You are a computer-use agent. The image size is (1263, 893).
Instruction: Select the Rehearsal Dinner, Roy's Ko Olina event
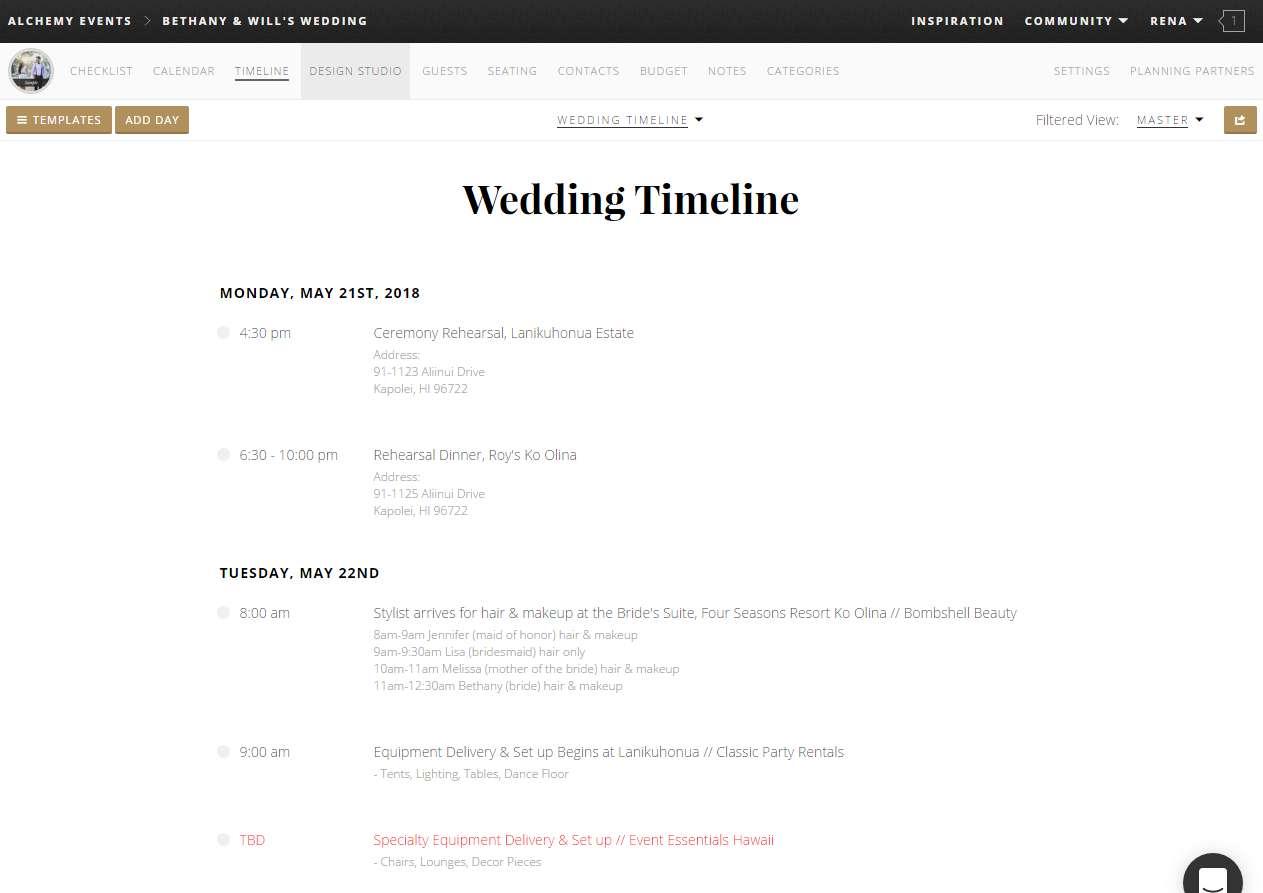pos(475,455)
